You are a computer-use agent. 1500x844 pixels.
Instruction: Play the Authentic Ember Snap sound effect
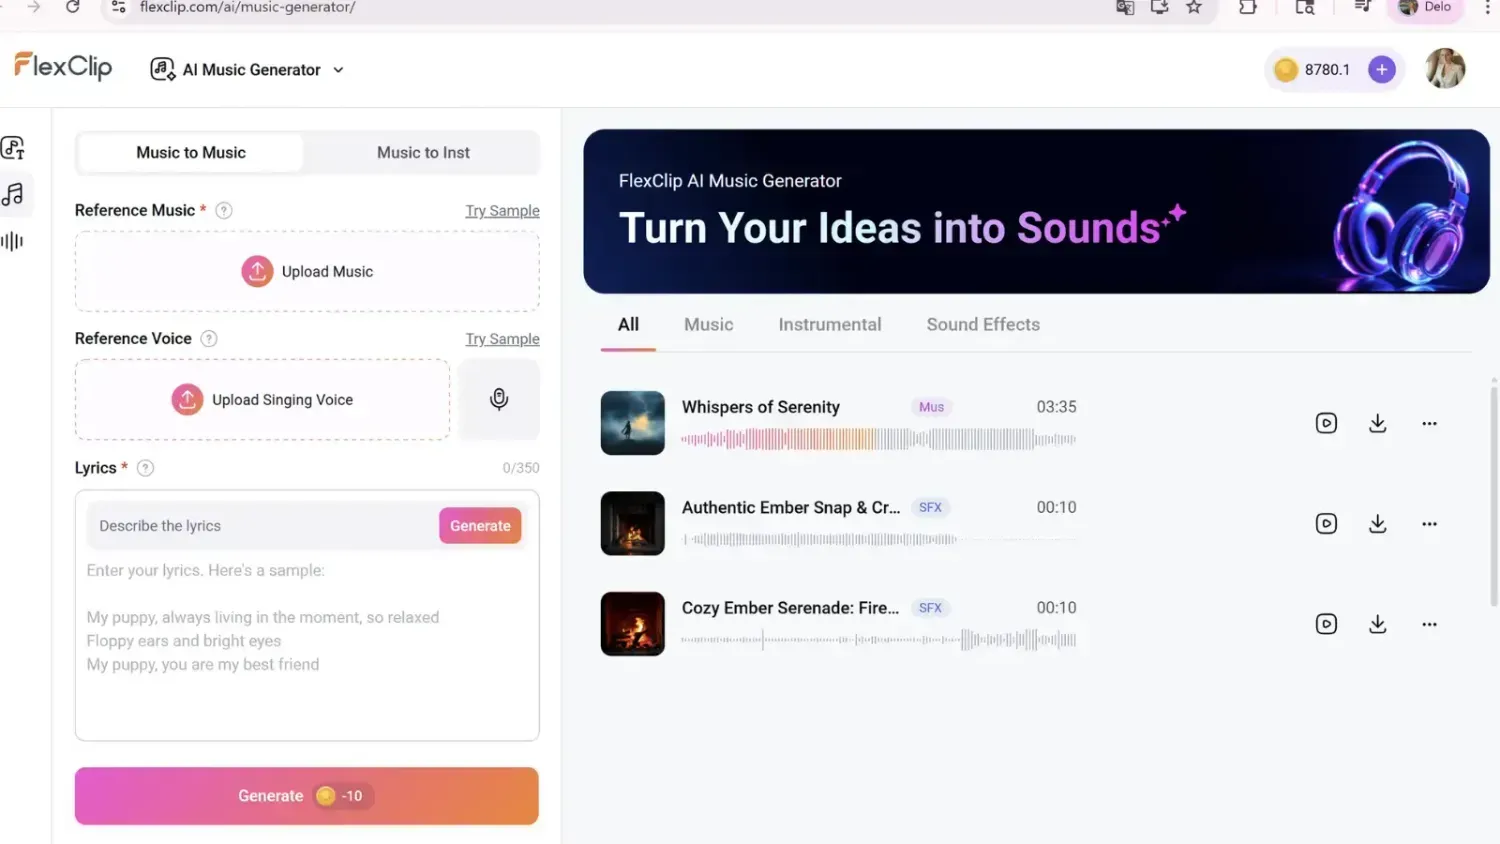tap(1326, 523)
